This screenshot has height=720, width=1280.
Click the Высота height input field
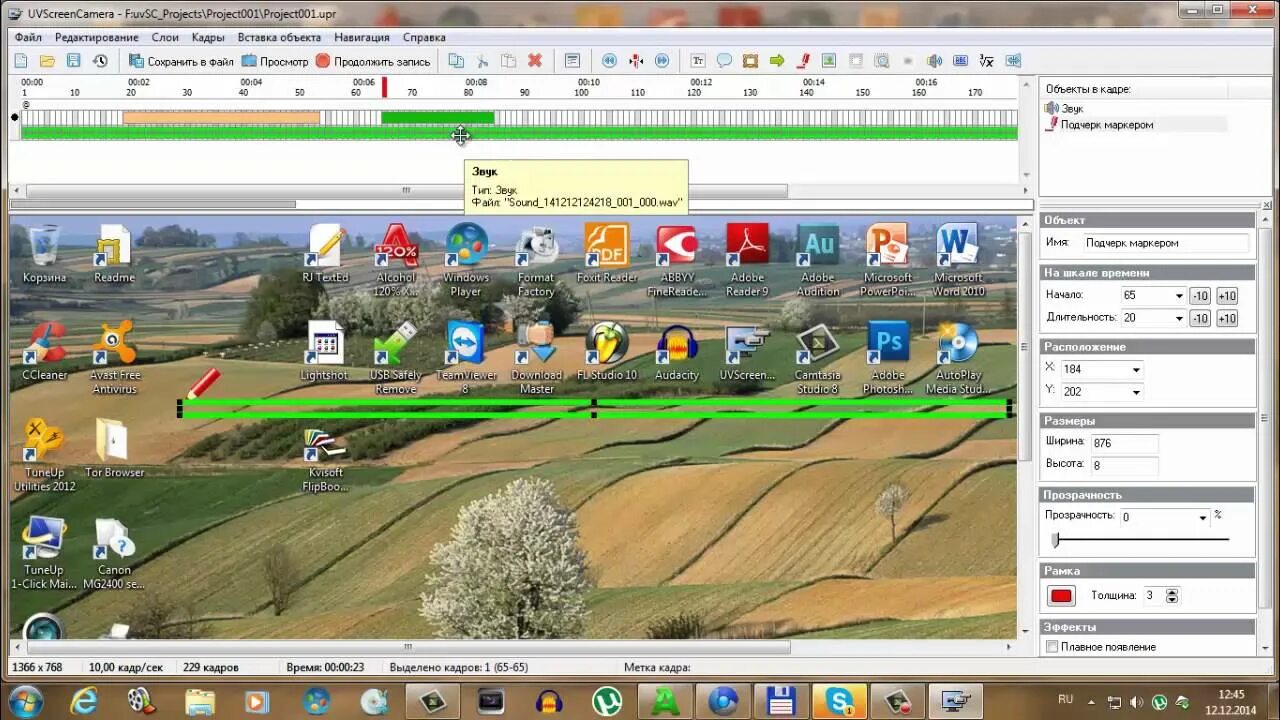tap(1125, 466)
